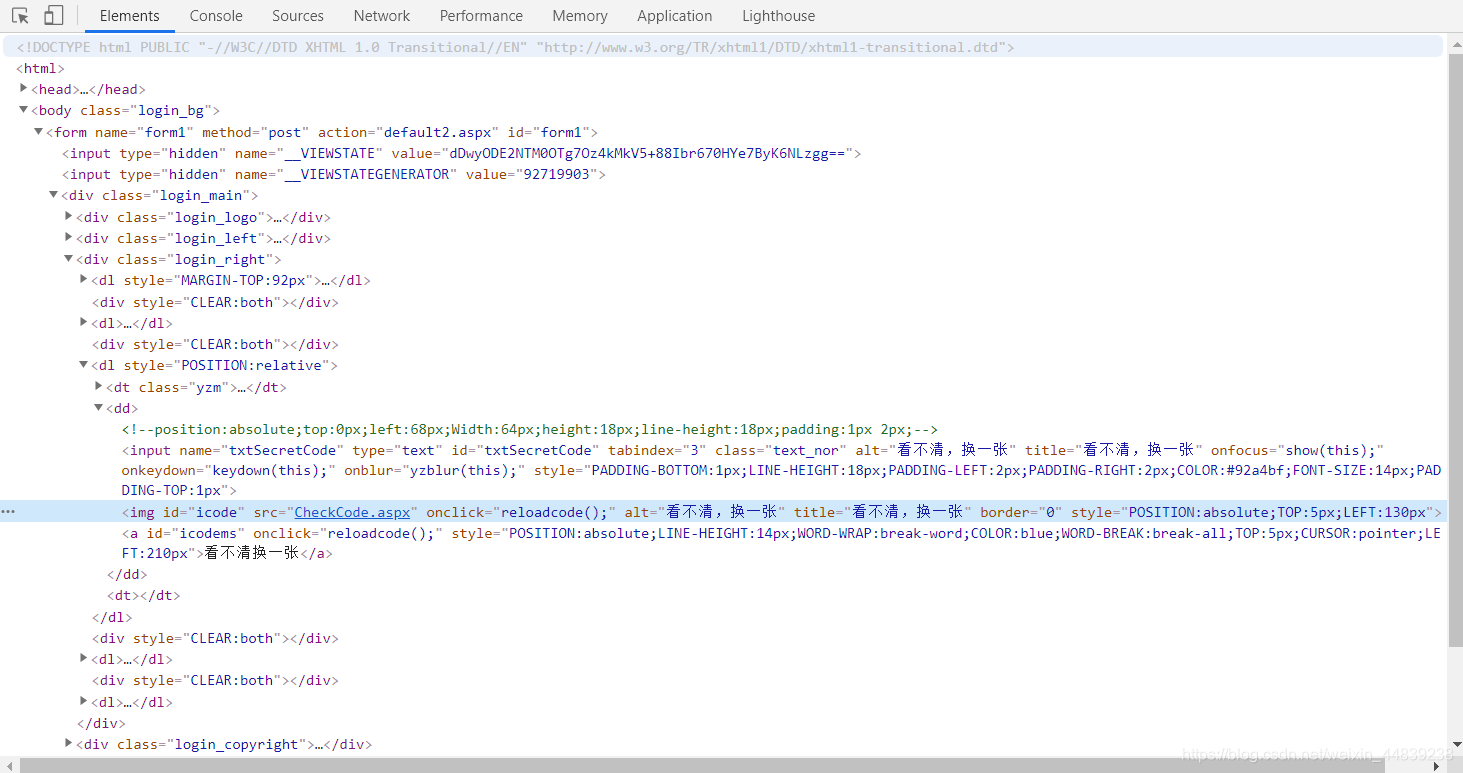This screenshot has width=1463, height=773.
Task: Activate the element inspector picker icon
Action: (20, 16)
